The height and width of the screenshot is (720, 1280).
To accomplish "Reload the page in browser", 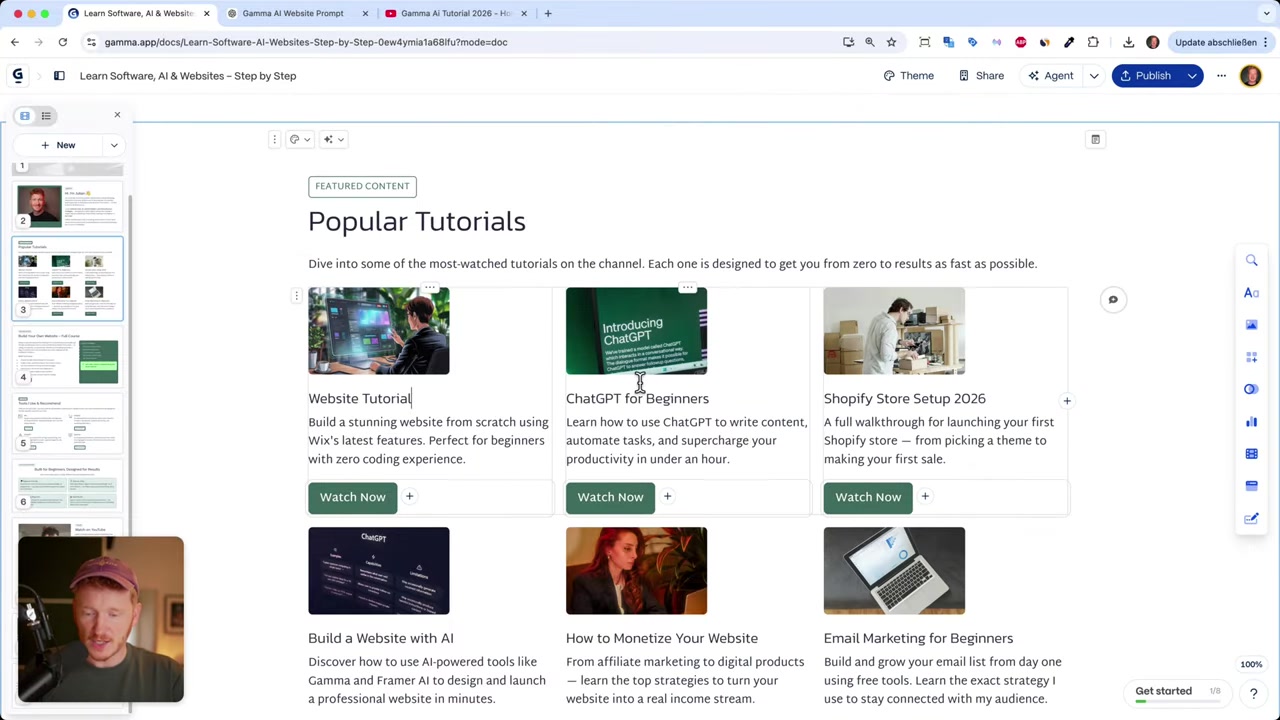I will 62,42.
